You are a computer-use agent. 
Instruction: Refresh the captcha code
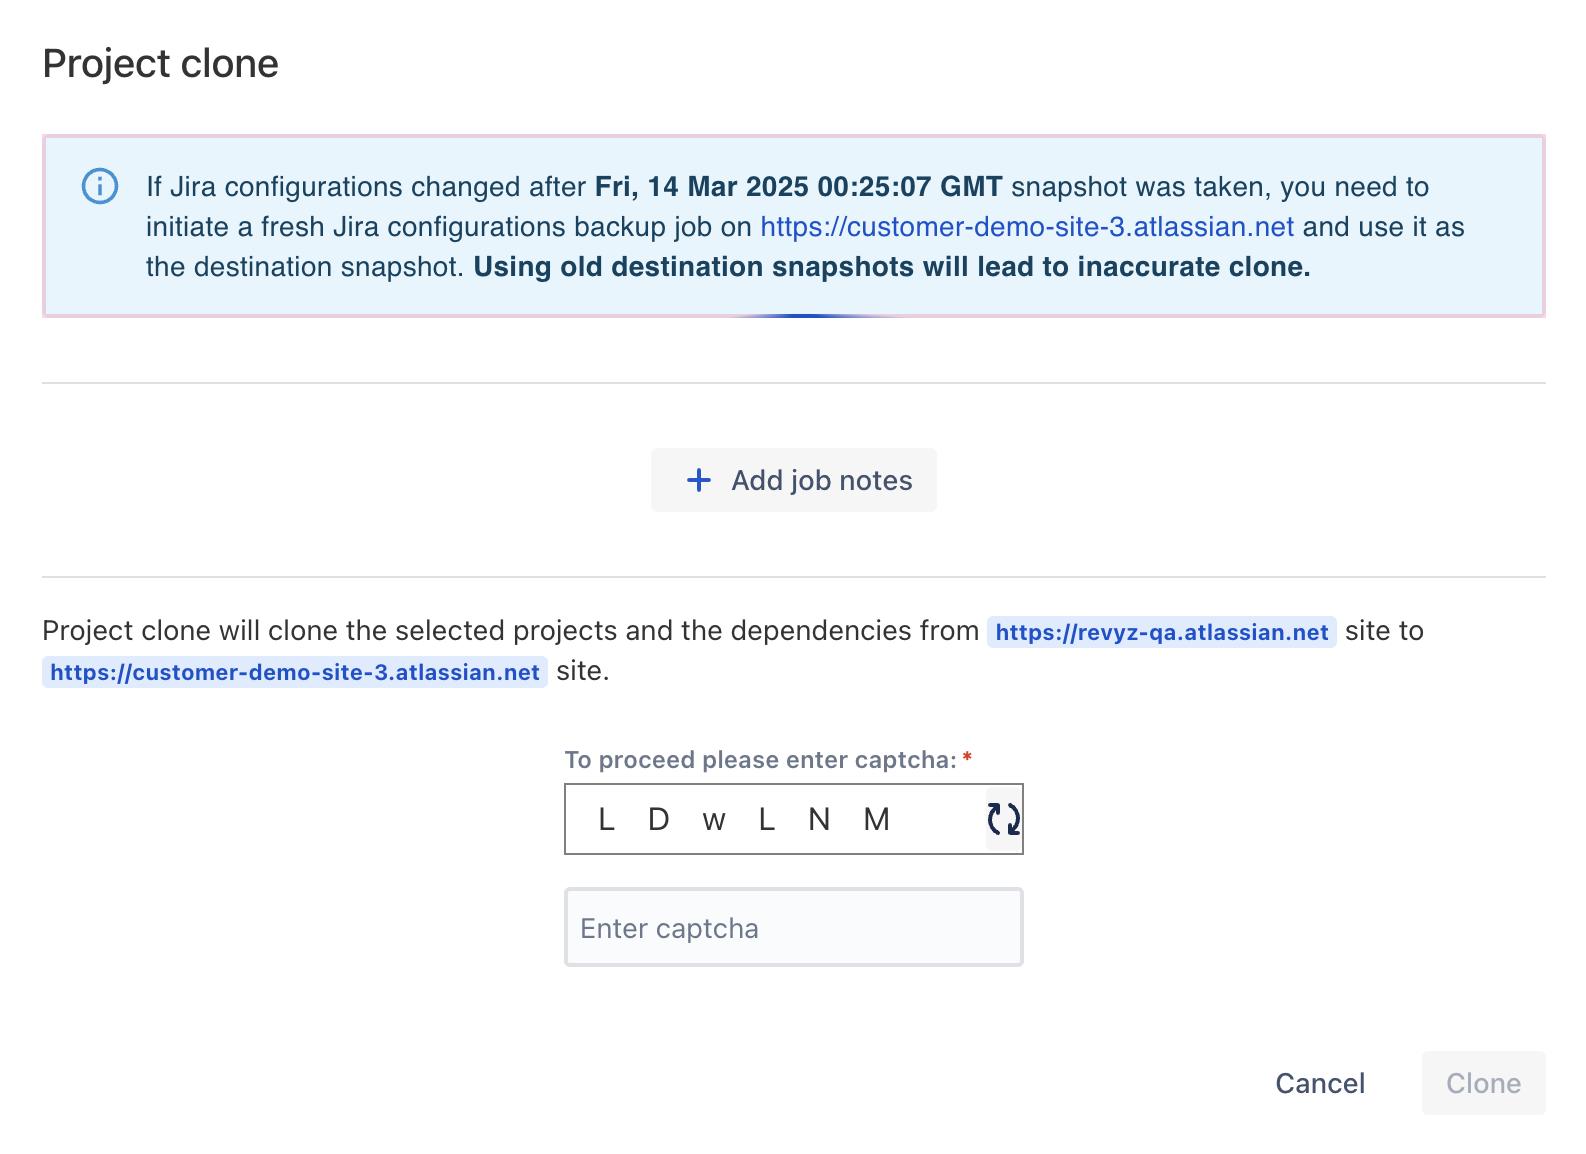1003,819
